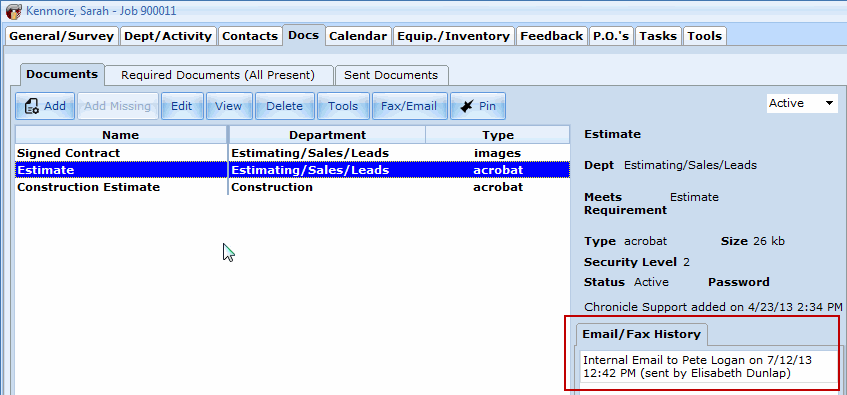Sort by the Department column header

tap(327, 135)
